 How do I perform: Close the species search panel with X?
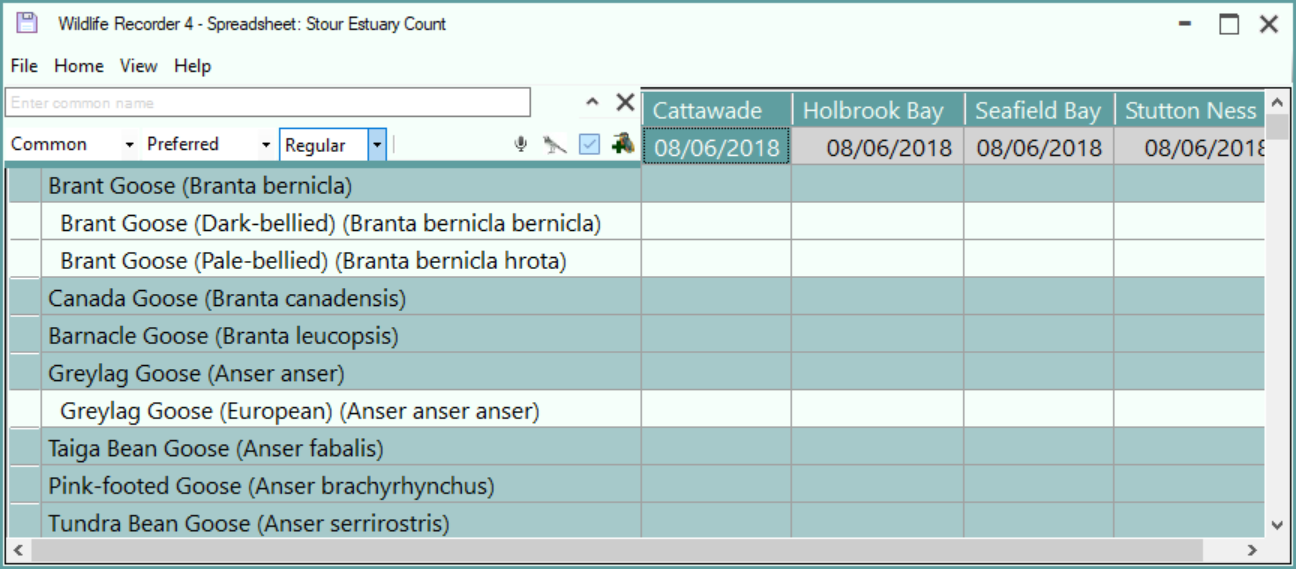point(625,102)
